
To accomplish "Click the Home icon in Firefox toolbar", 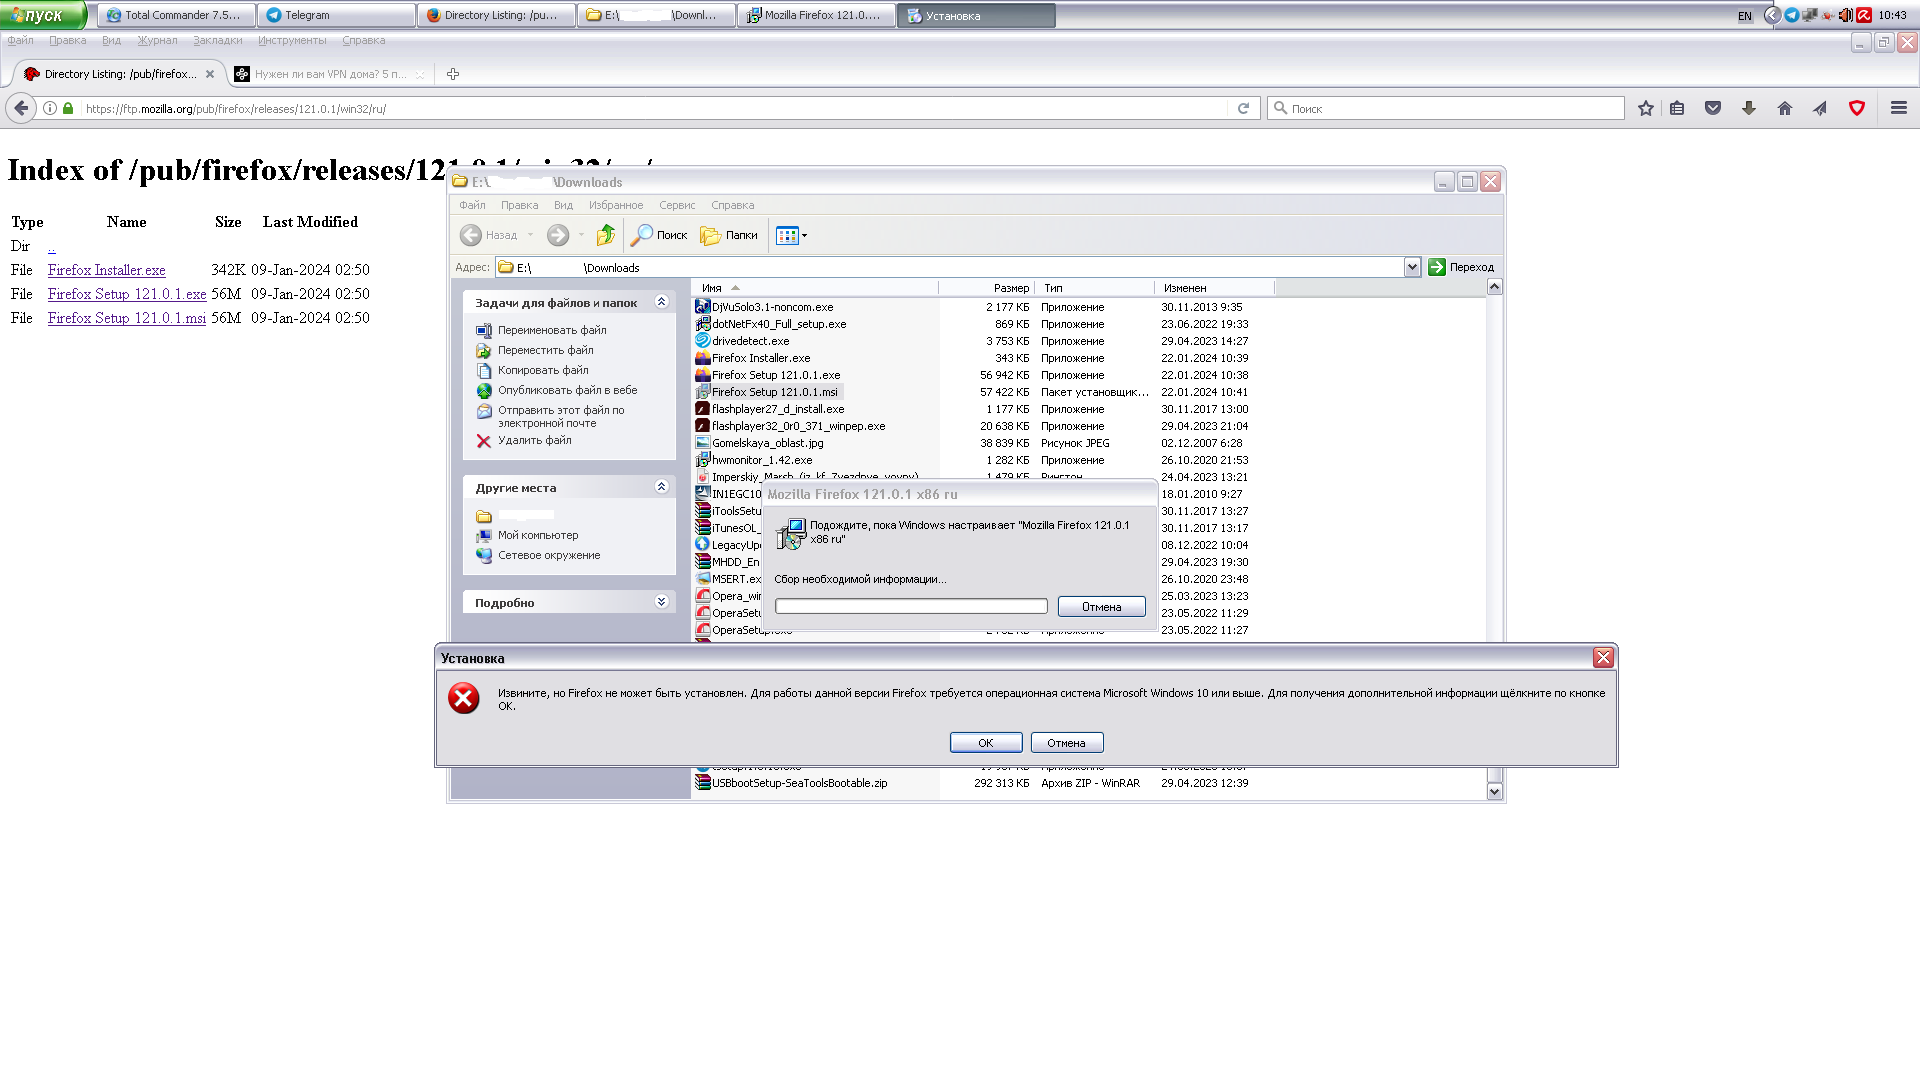I will click(x=1785, y=108).
